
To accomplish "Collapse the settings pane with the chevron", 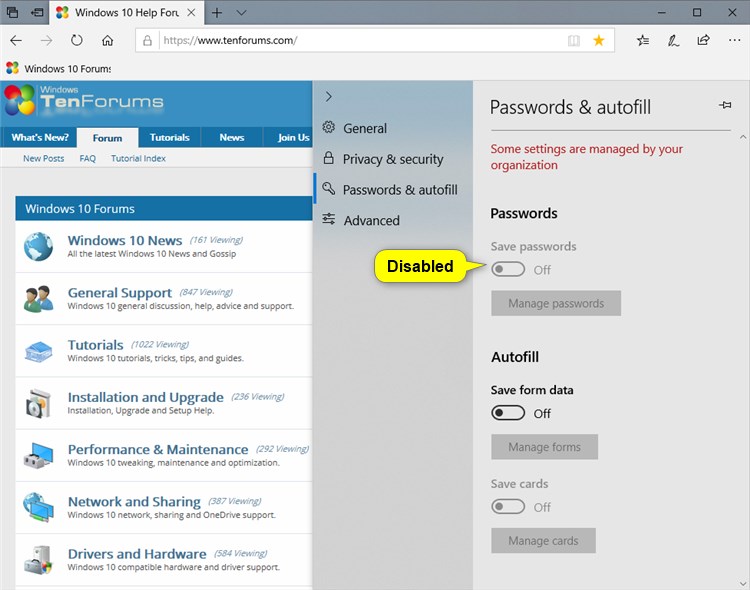I will coord(329,97).
